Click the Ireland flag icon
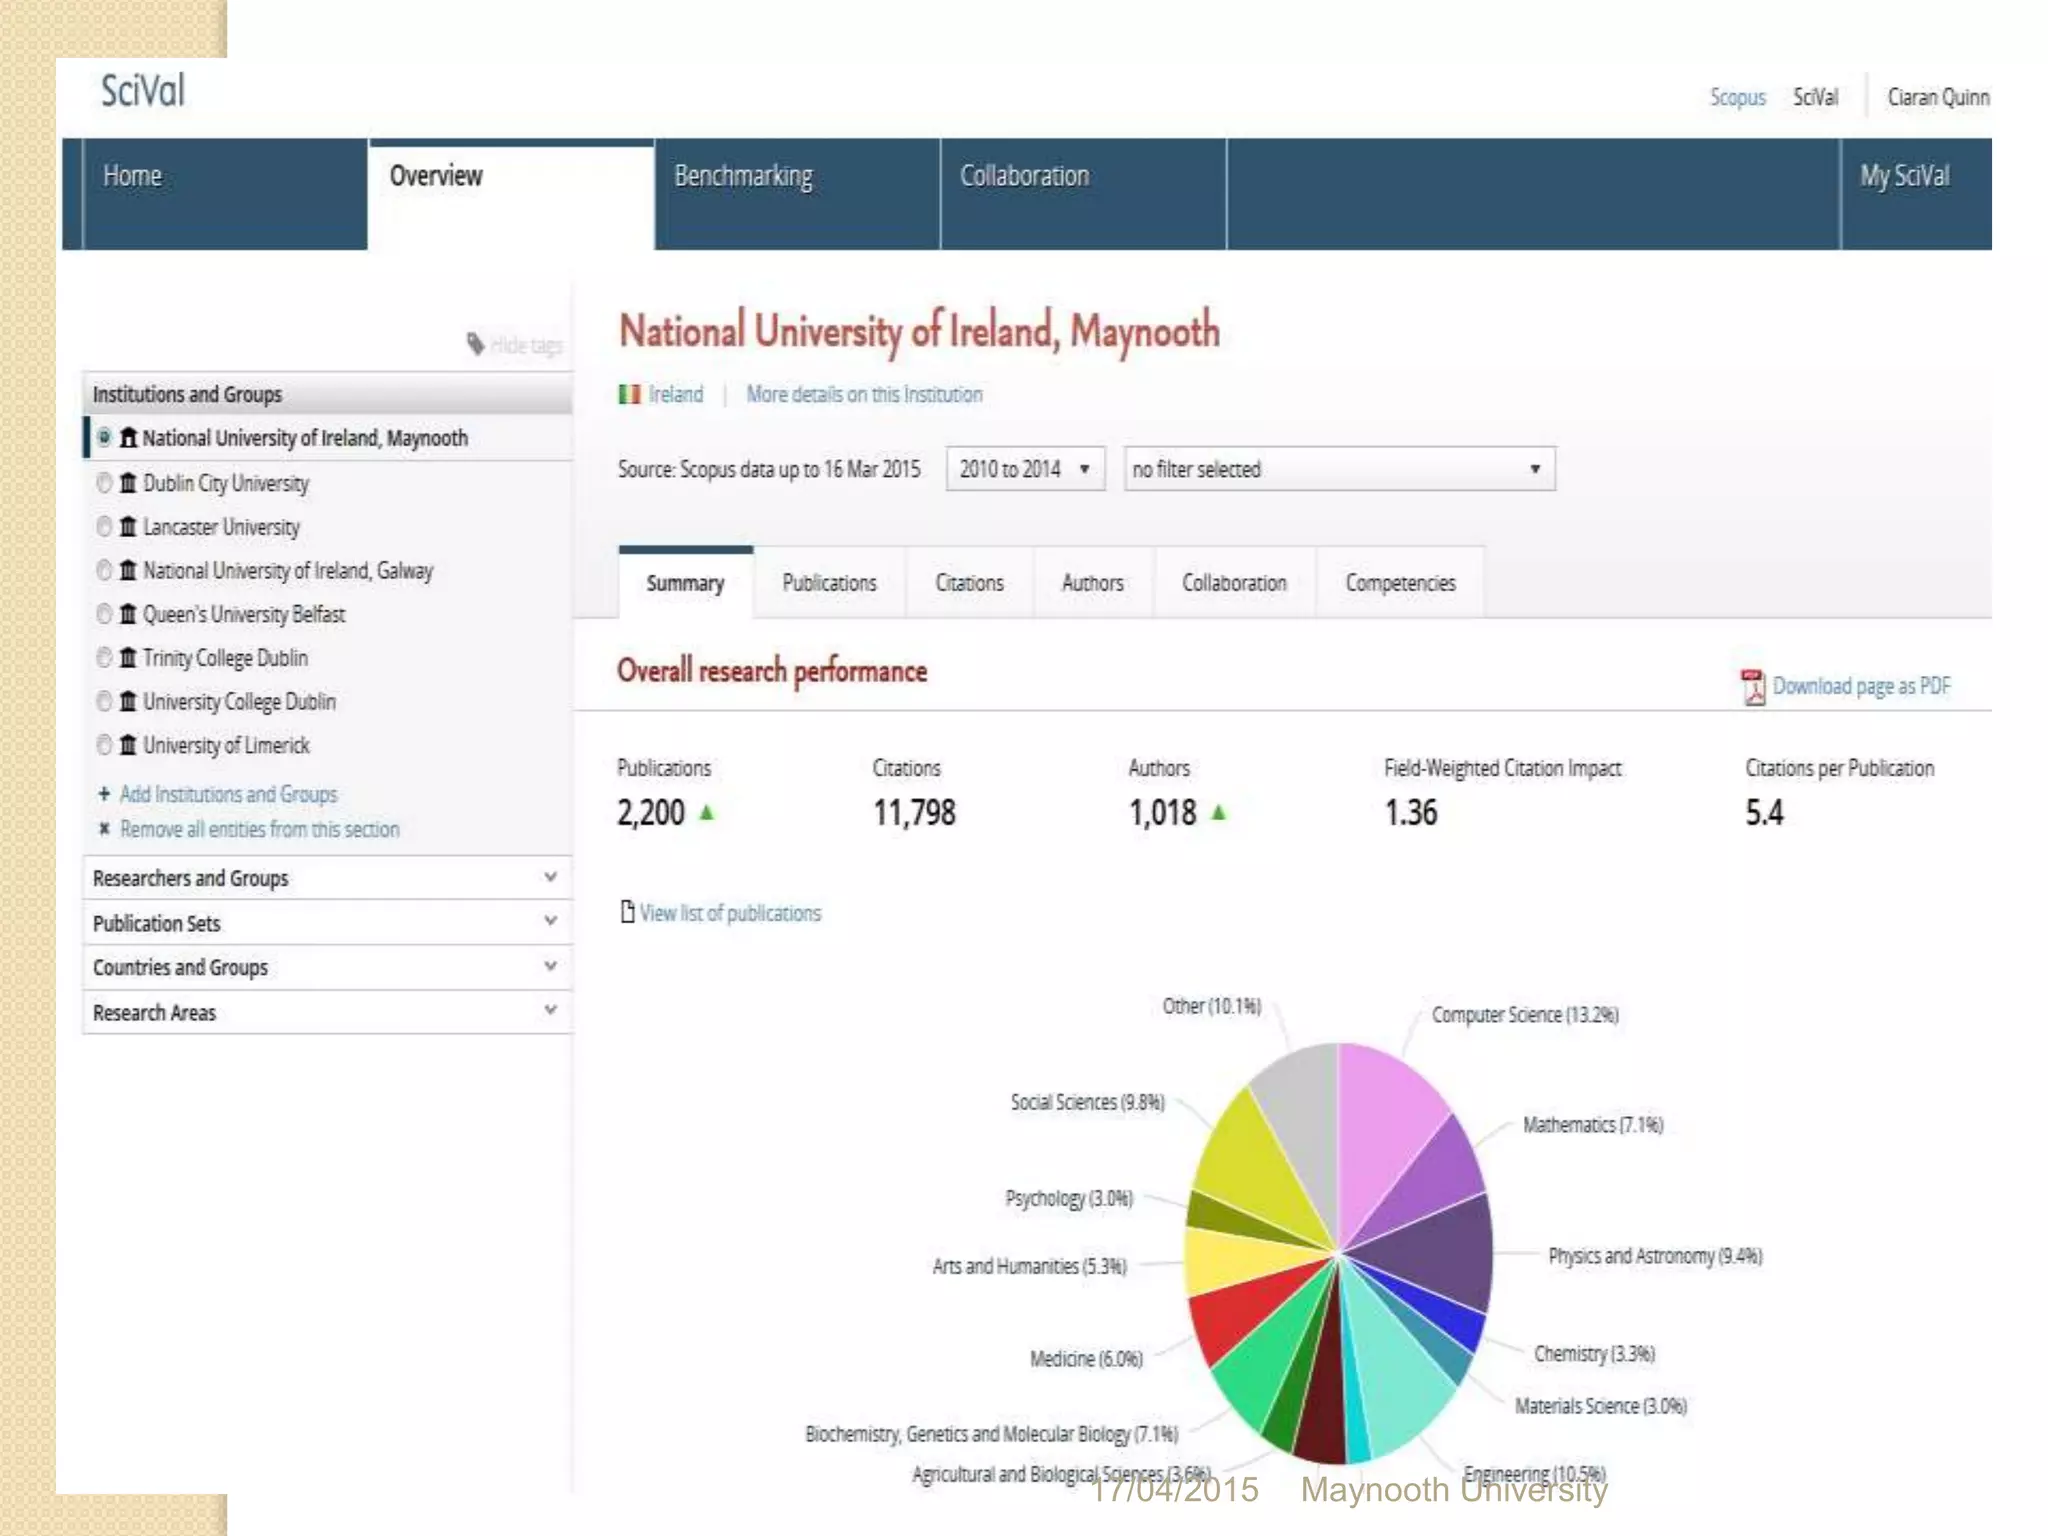This screenshot has width=2048, height=1536. (629, 395)
